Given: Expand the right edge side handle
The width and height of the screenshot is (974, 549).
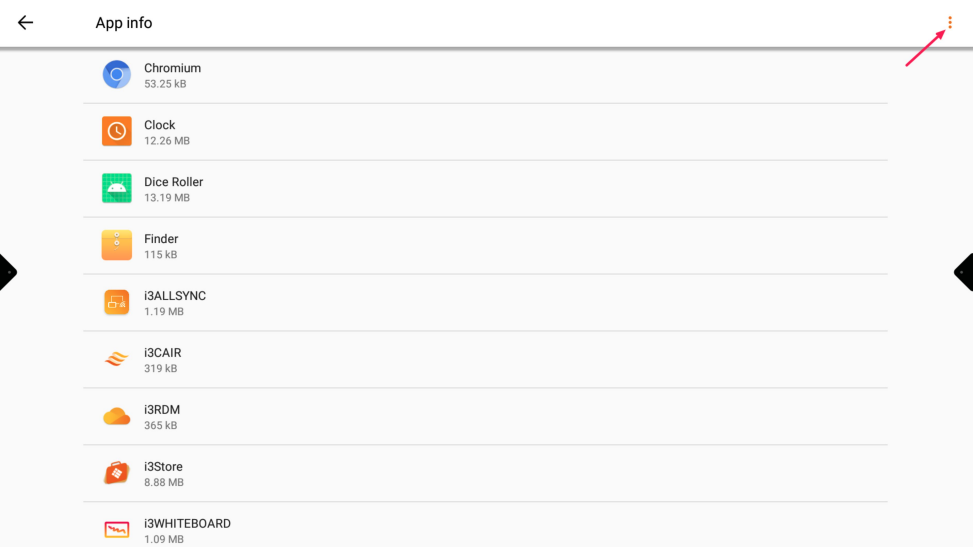Looking at the screenshot, I should (x=965, y=272).
